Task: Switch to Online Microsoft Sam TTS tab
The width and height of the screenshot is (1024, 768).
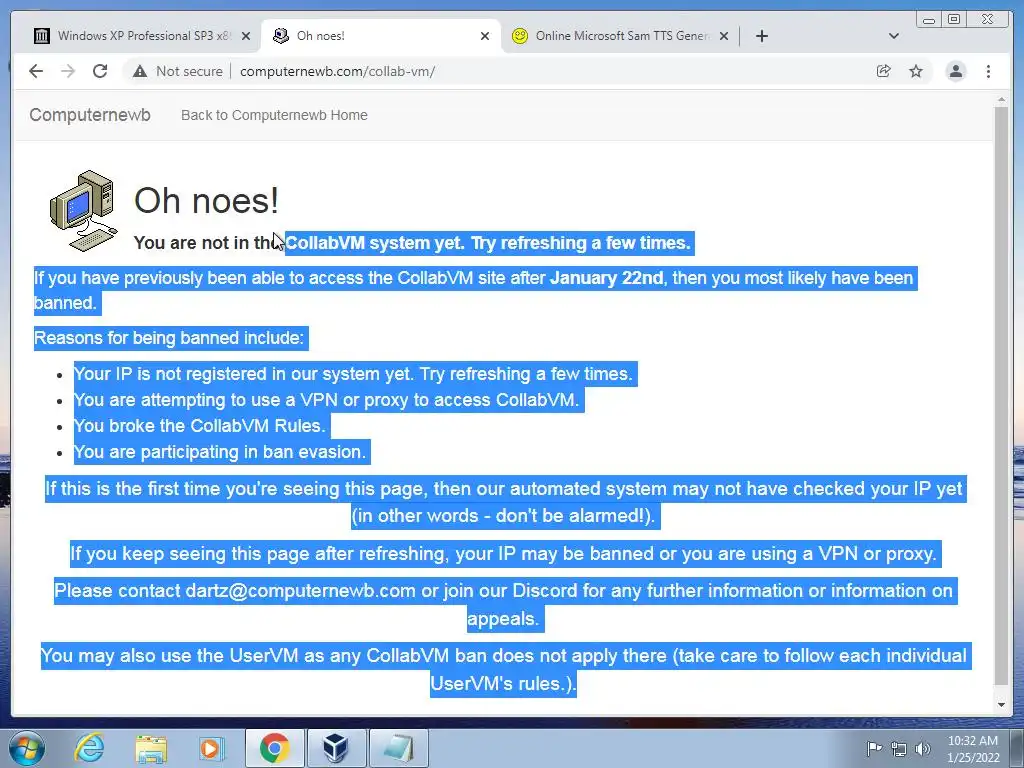Action: [x=620, y=36]
